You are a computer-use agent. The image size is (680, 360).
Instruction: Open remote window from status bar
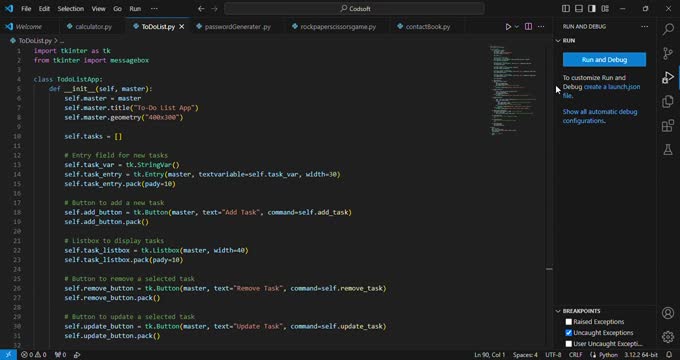tap(8, 355)
